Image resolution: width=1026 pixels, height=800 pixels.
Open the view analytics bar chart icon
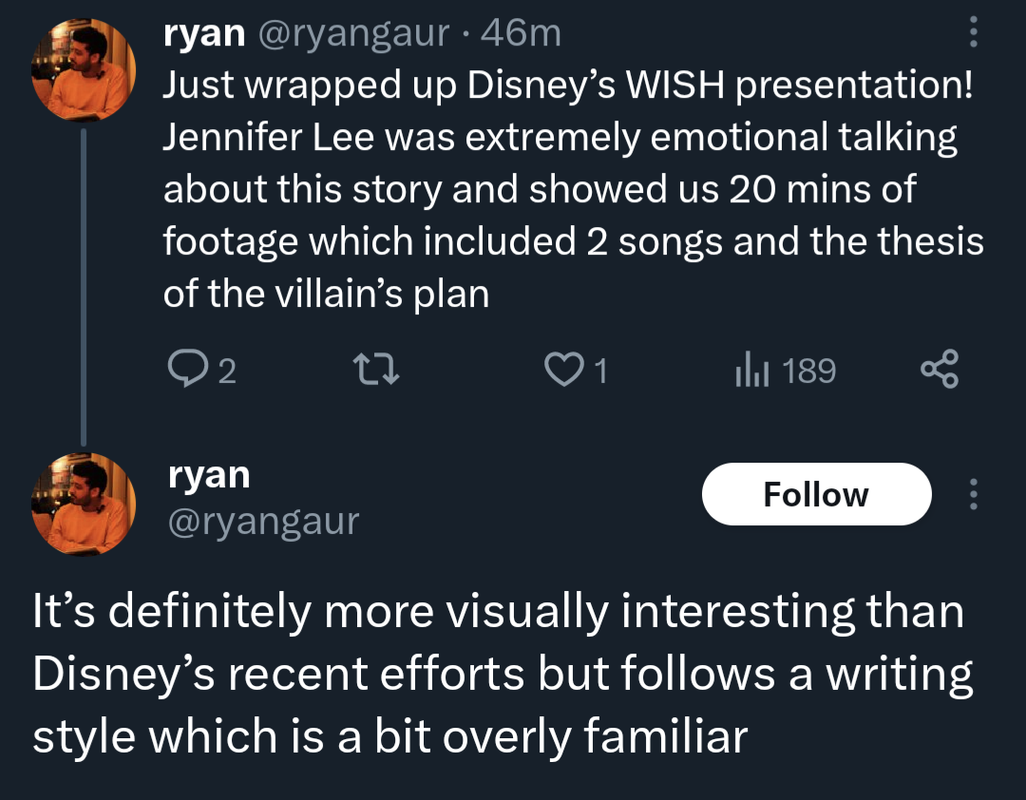click(x=750, y=371)
